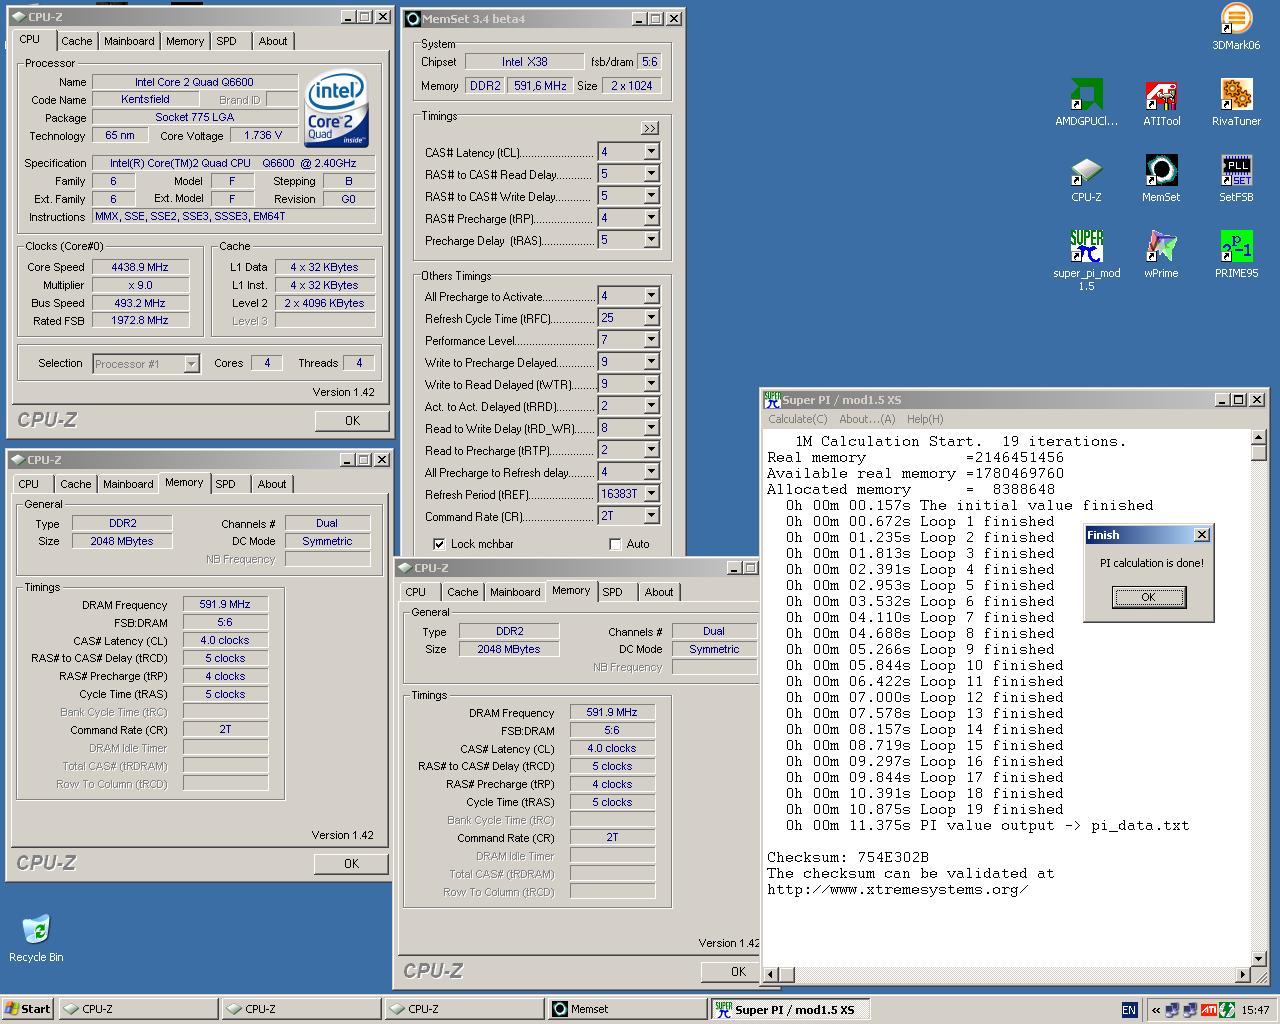Open SPD tab in top CPU-Z window
Viewport: 1280px width, 1024px height.
227,41
